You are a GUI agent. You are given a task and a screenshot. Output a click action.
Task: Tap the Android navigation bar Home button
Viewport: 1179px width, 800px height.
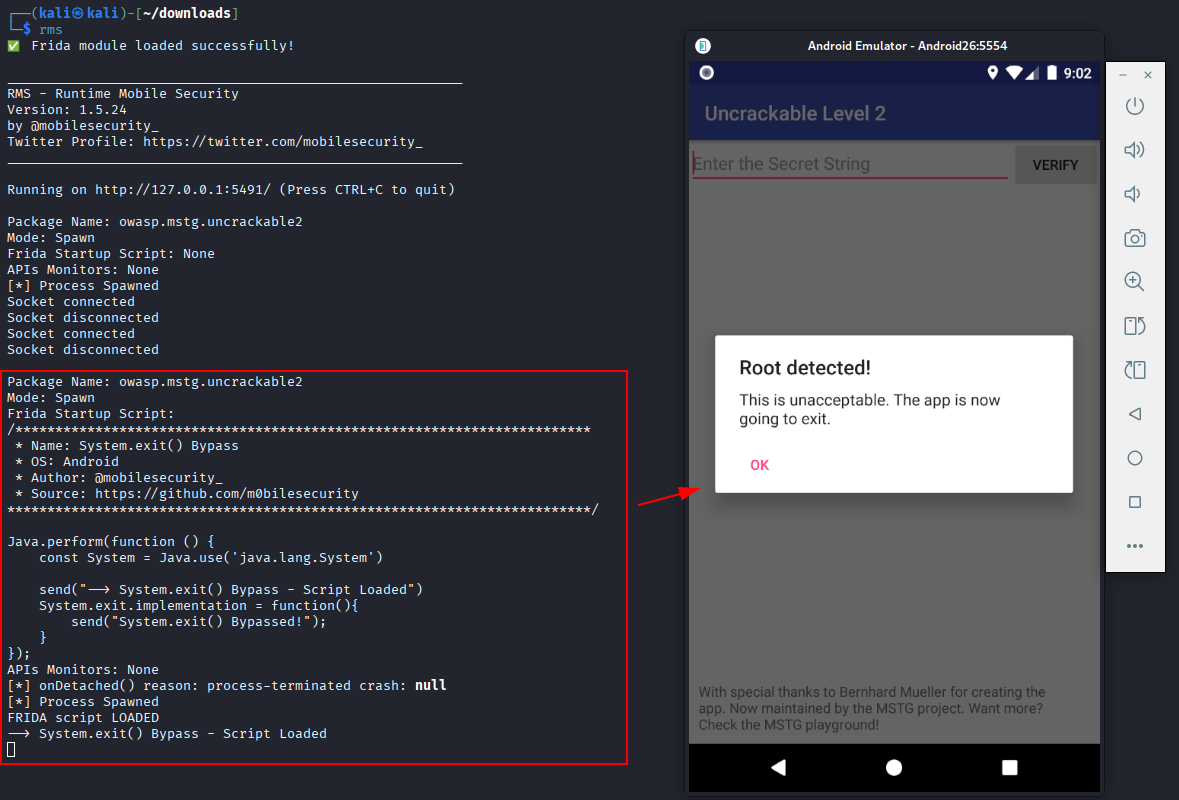[x=894, y=767]
